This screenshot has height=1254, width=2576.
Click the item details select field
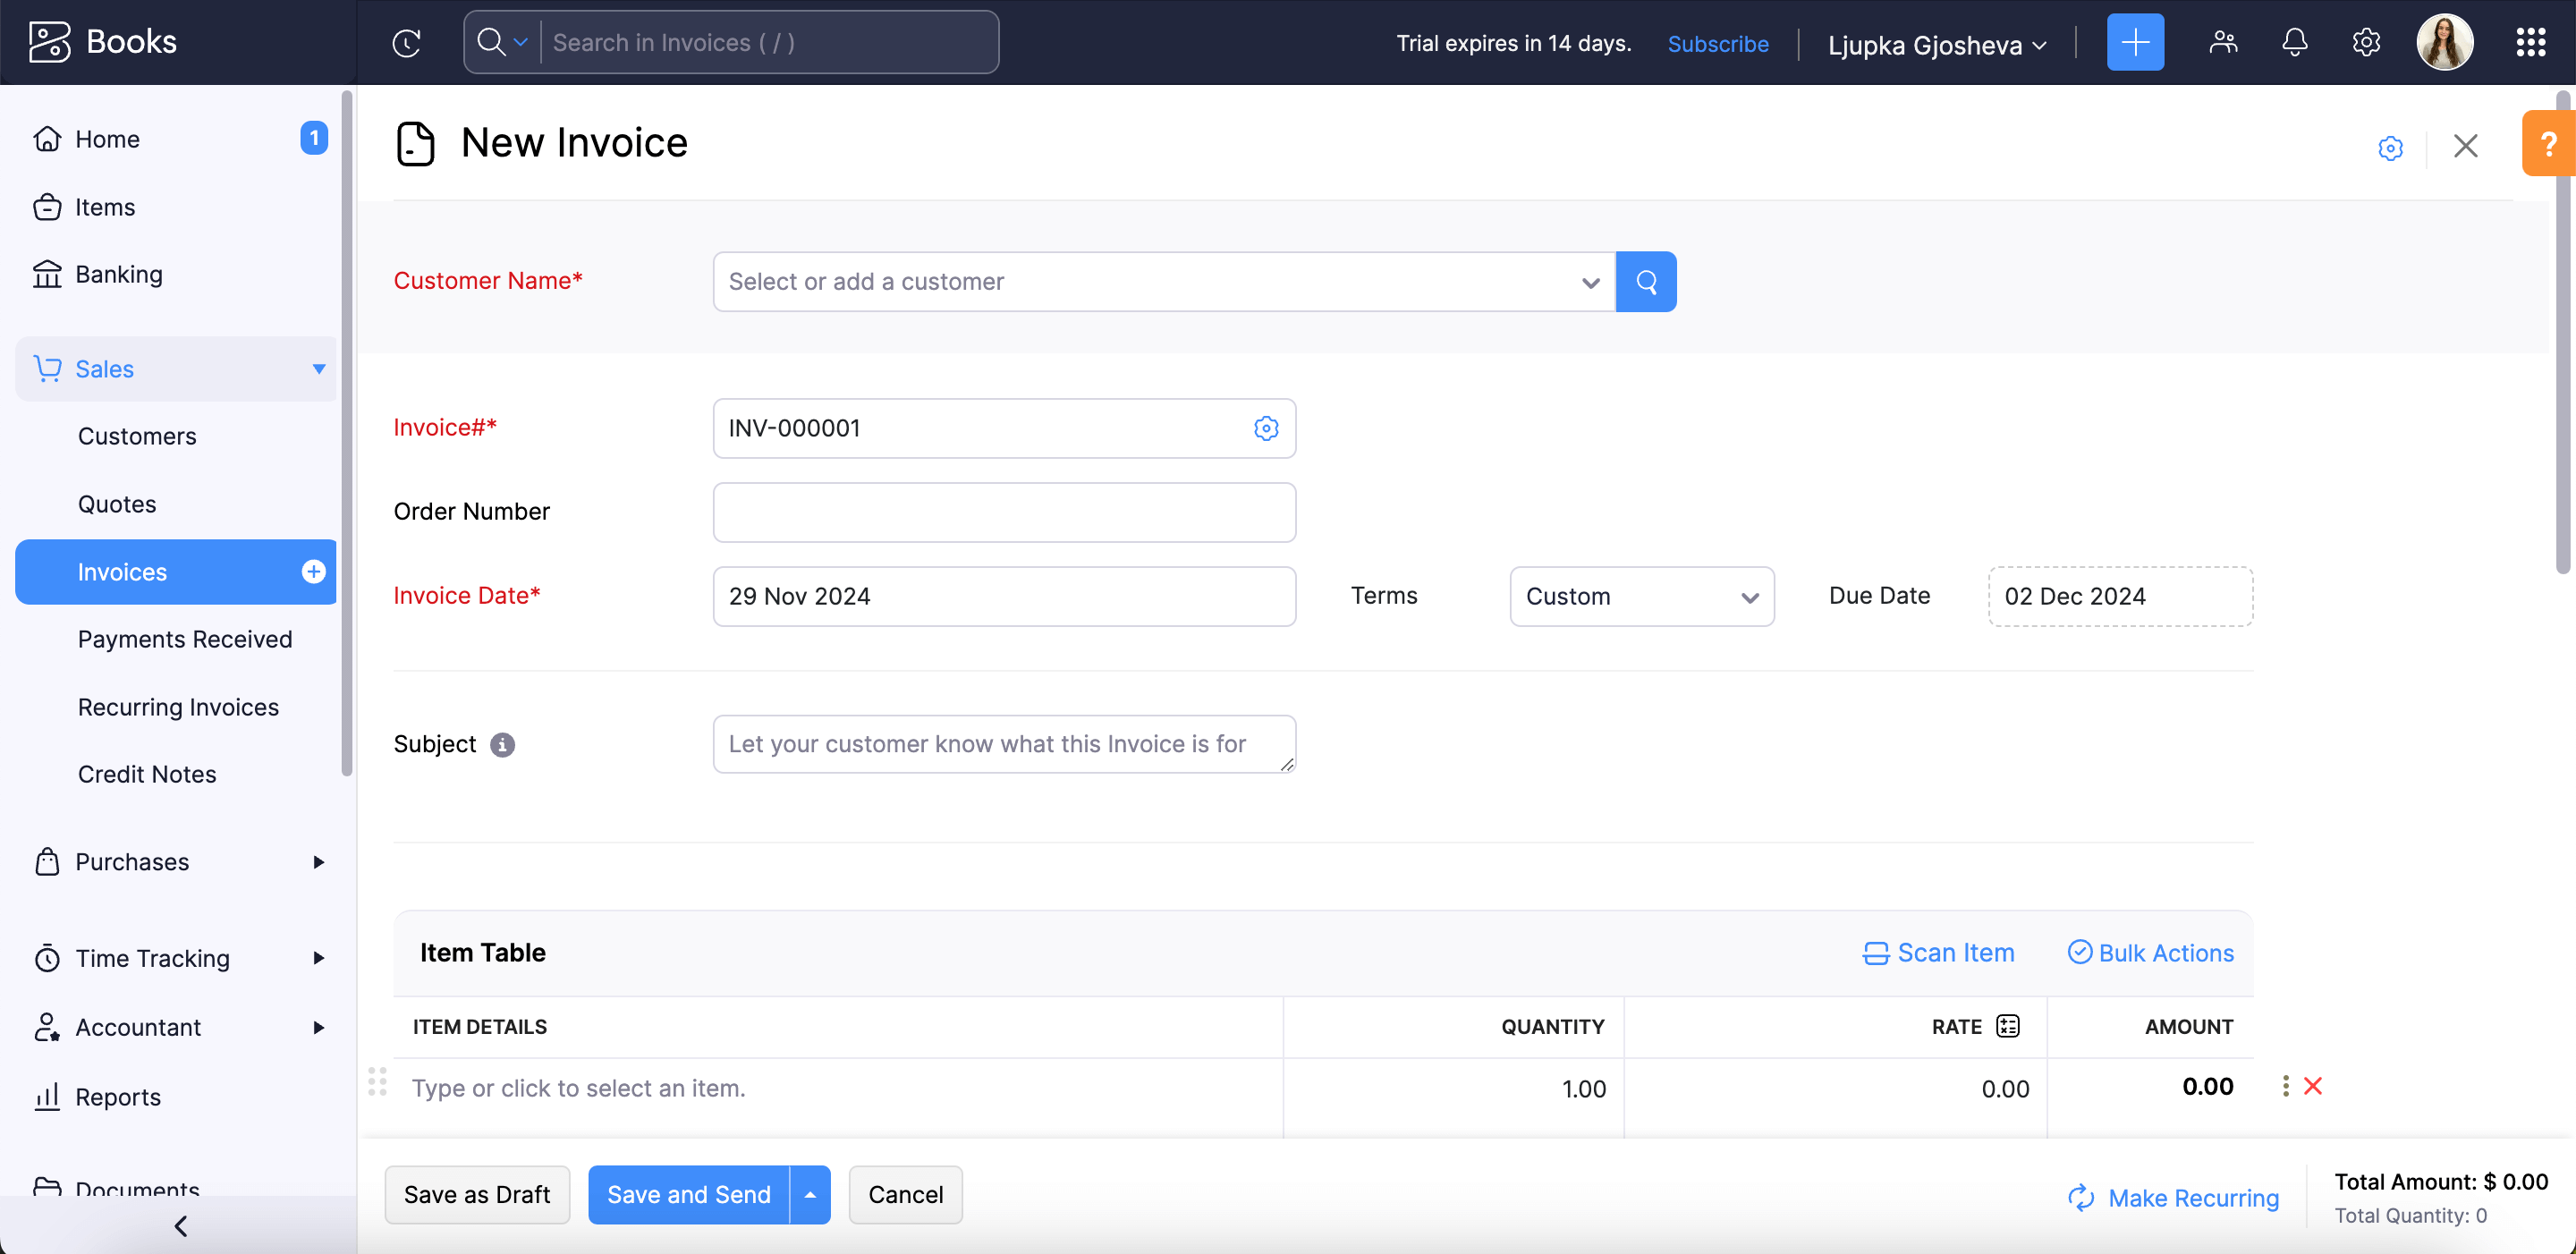pyautogui.click(x=838, y=1088)
